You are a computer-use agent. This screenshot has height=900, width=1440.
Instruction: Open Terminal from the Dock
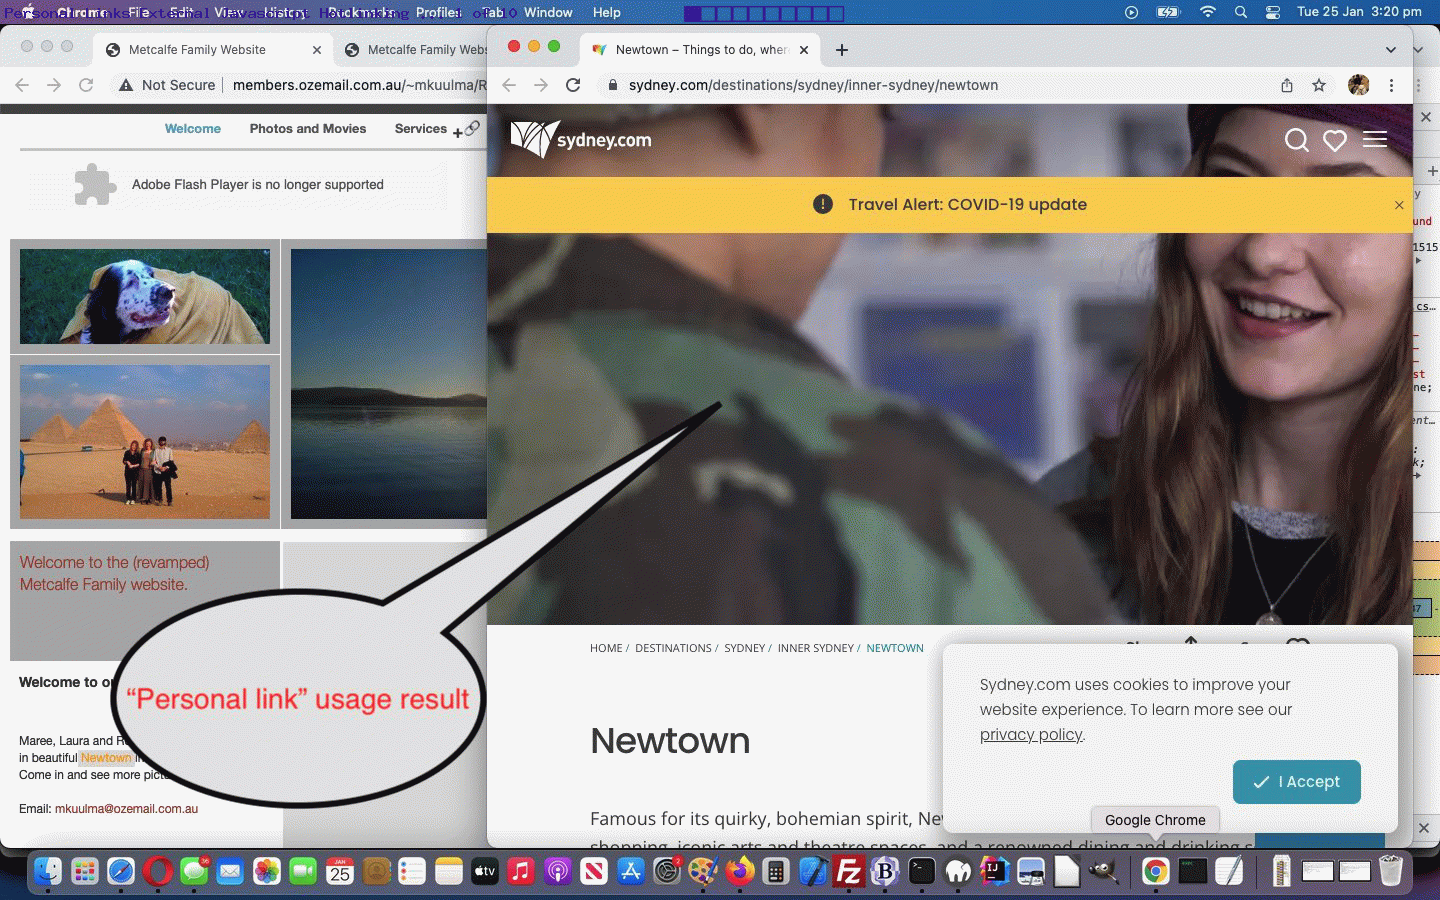click(921, 872)
